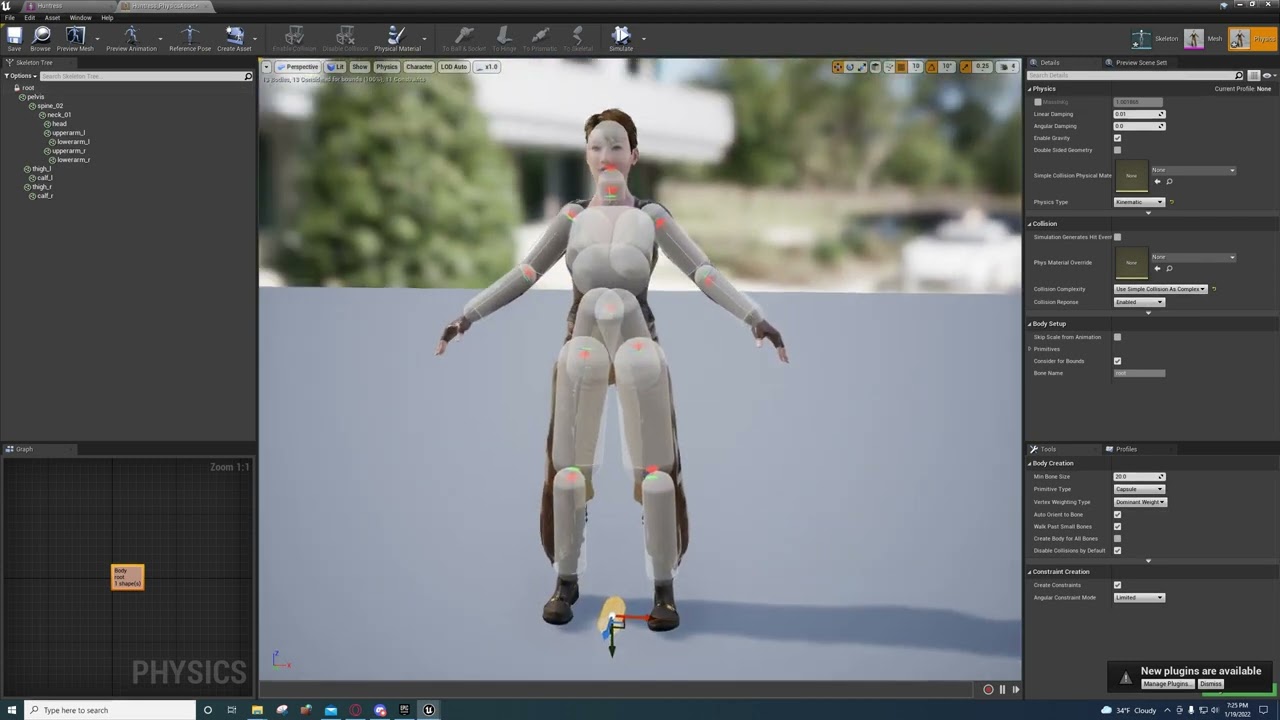1280x720 pixels.
Task: Toggle the Create Constraints checkbox
Action: pyautogui.click(x=1117, y=585)
